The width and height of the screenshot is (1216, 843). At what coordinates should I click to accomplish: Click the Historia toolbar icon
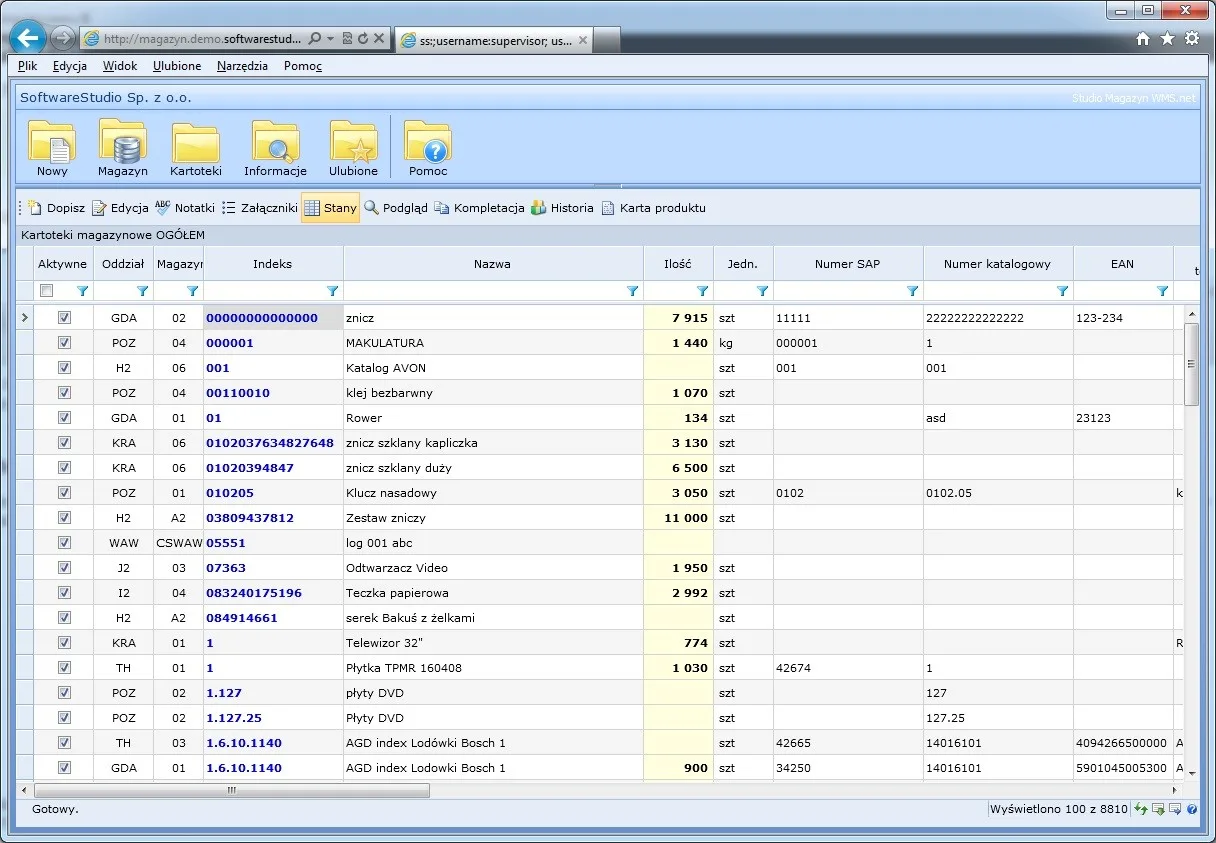(539, 208)
